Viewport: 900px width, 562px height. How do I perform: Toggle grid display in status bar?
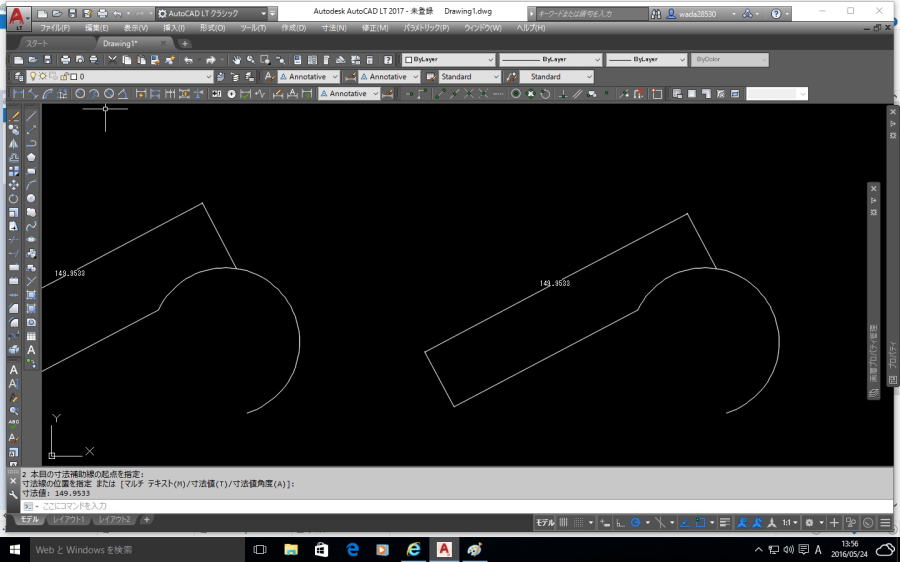[564, 522]
